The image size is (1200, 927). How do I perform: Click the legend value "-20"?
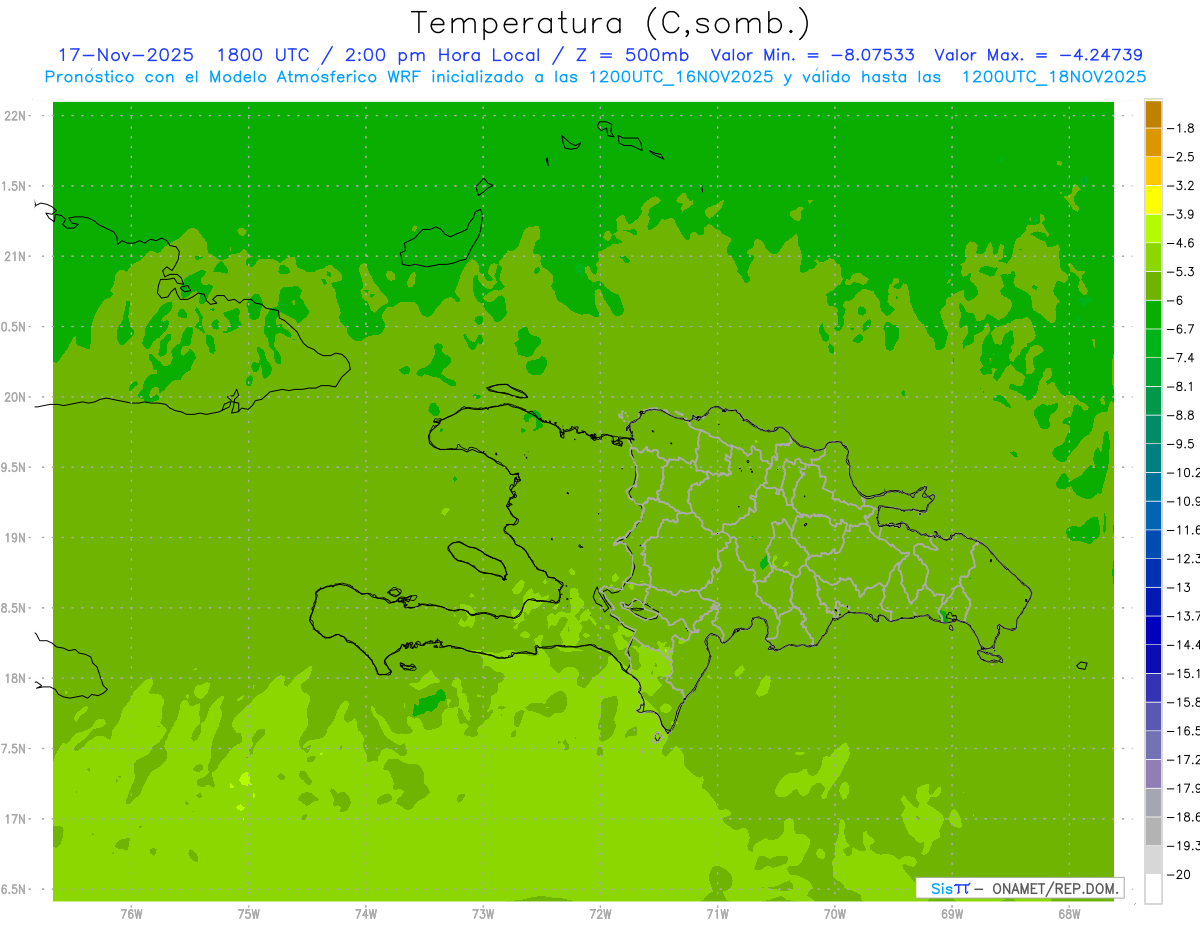(x=1179, y=874)
